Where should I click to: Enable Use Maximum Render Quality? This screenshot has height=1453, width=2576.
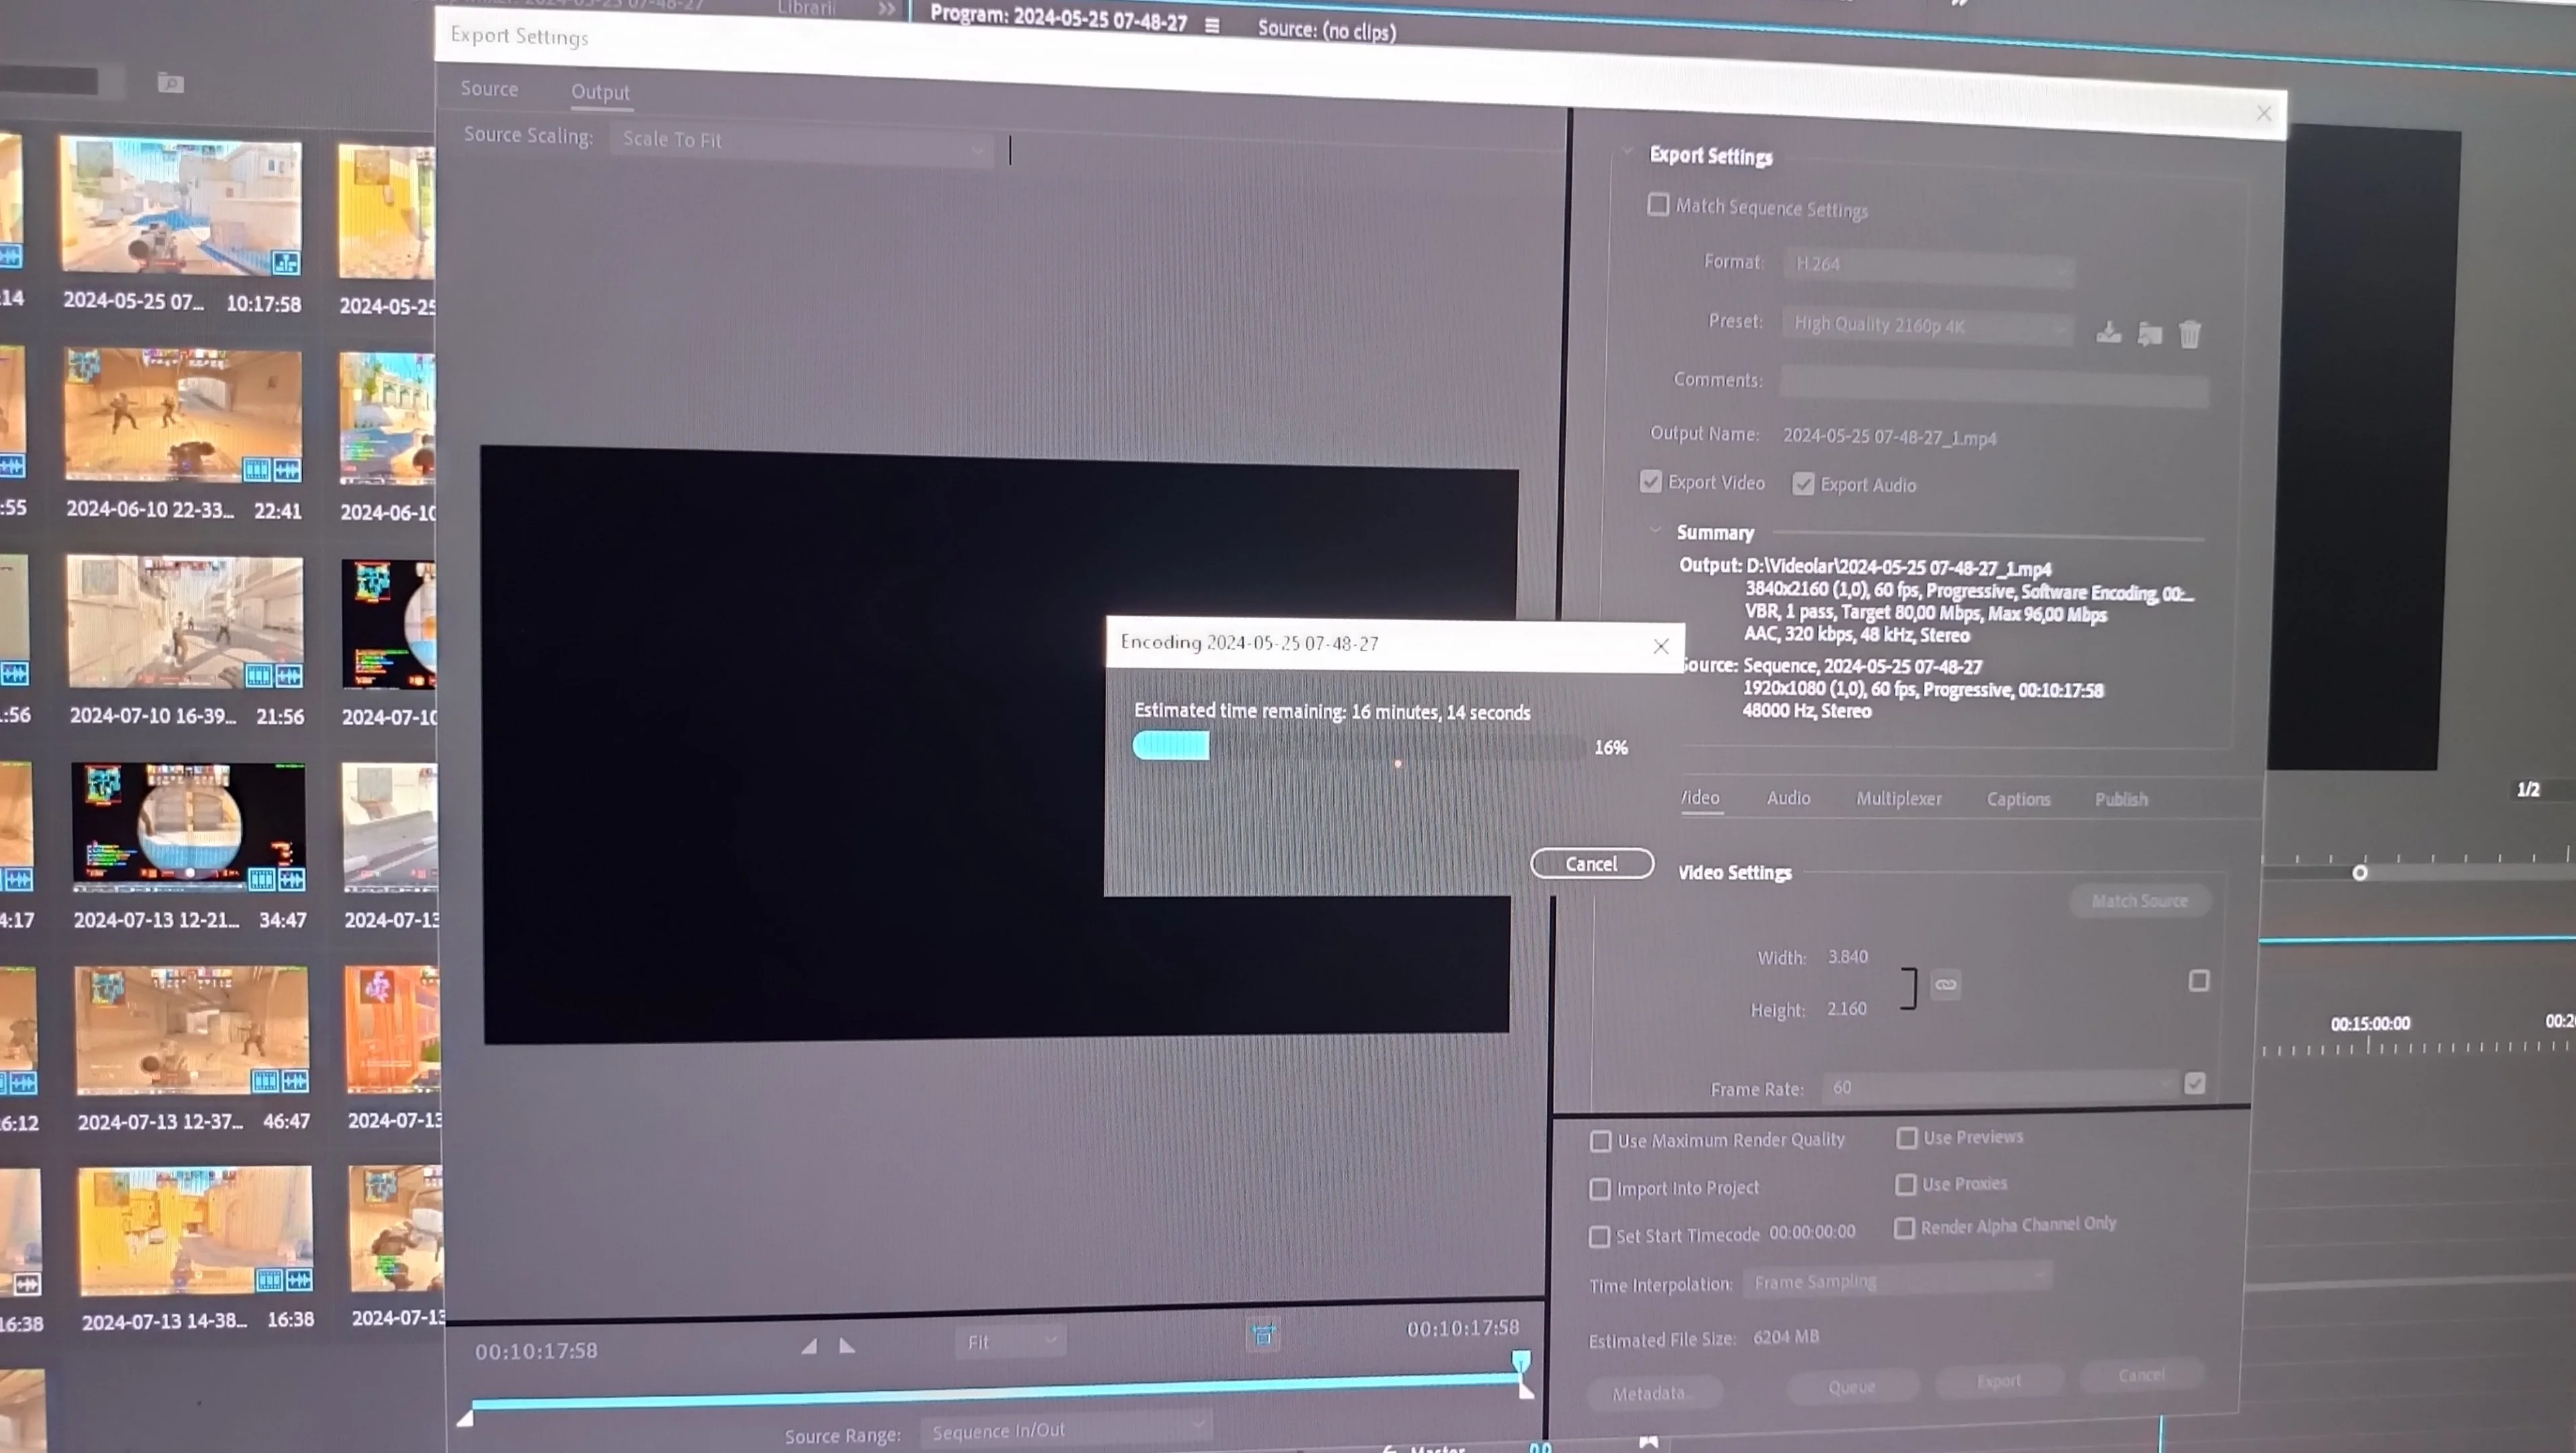[x=1601, y=1141]
